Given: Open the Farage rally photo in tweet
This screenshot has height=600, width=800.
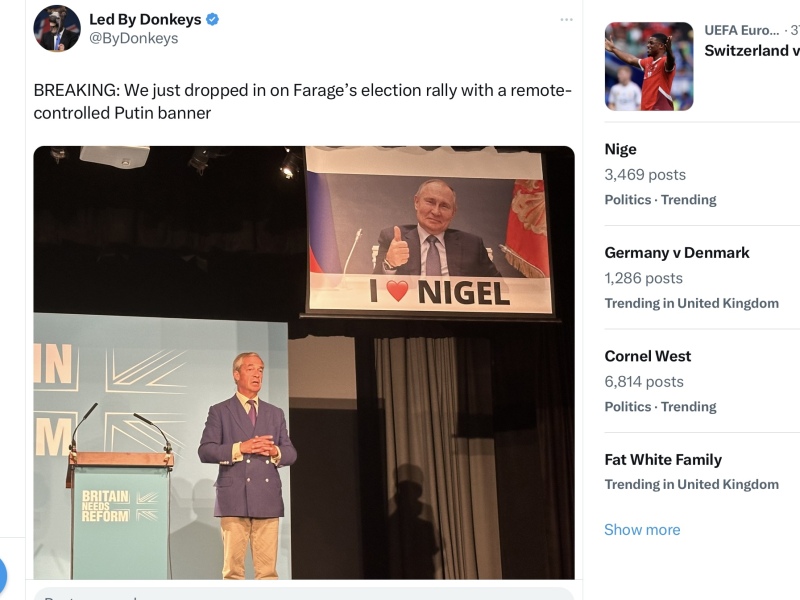Looking at the screenshot, I should (x=304, y=363).
